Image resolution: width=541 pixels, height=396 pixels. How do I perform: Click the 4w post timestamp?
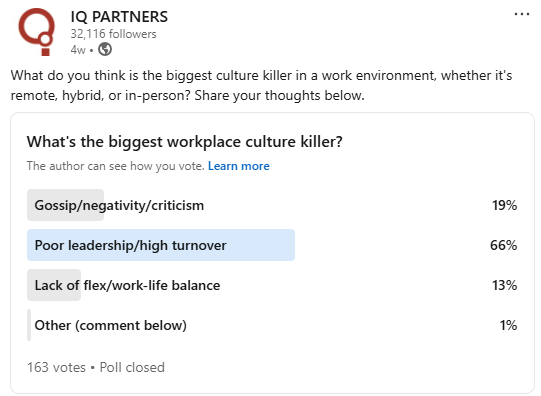(x=78, y=50)
